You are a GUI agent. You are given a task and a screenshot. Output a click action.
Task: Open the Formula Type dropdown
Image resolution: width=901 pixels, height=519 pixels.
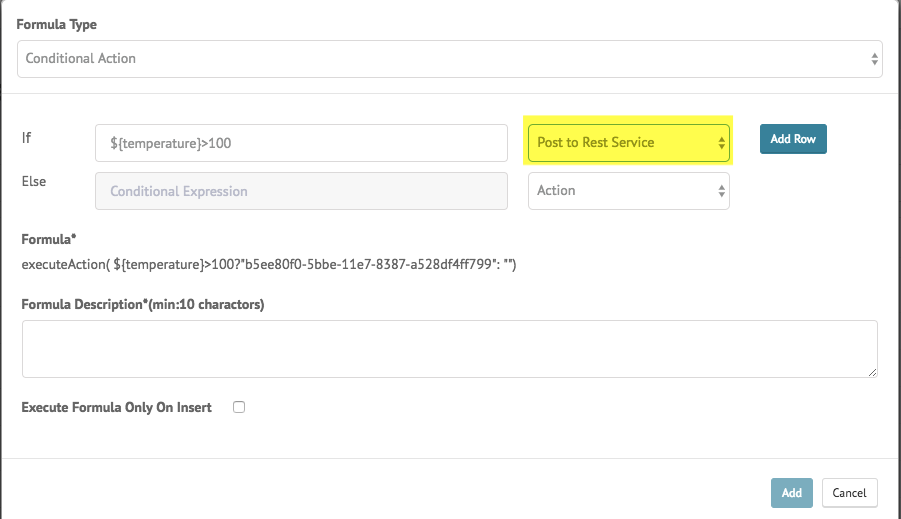[449, 59]
